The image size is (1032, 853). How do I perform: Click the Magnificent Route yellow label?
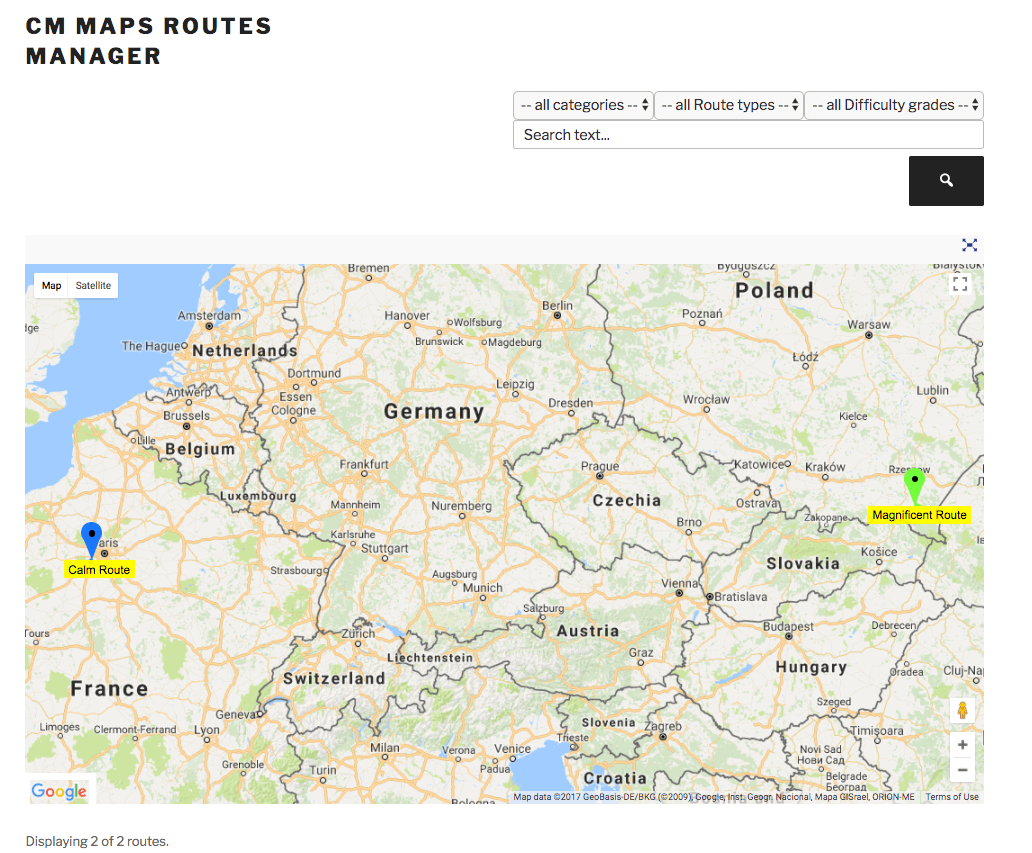click(919, 515)
